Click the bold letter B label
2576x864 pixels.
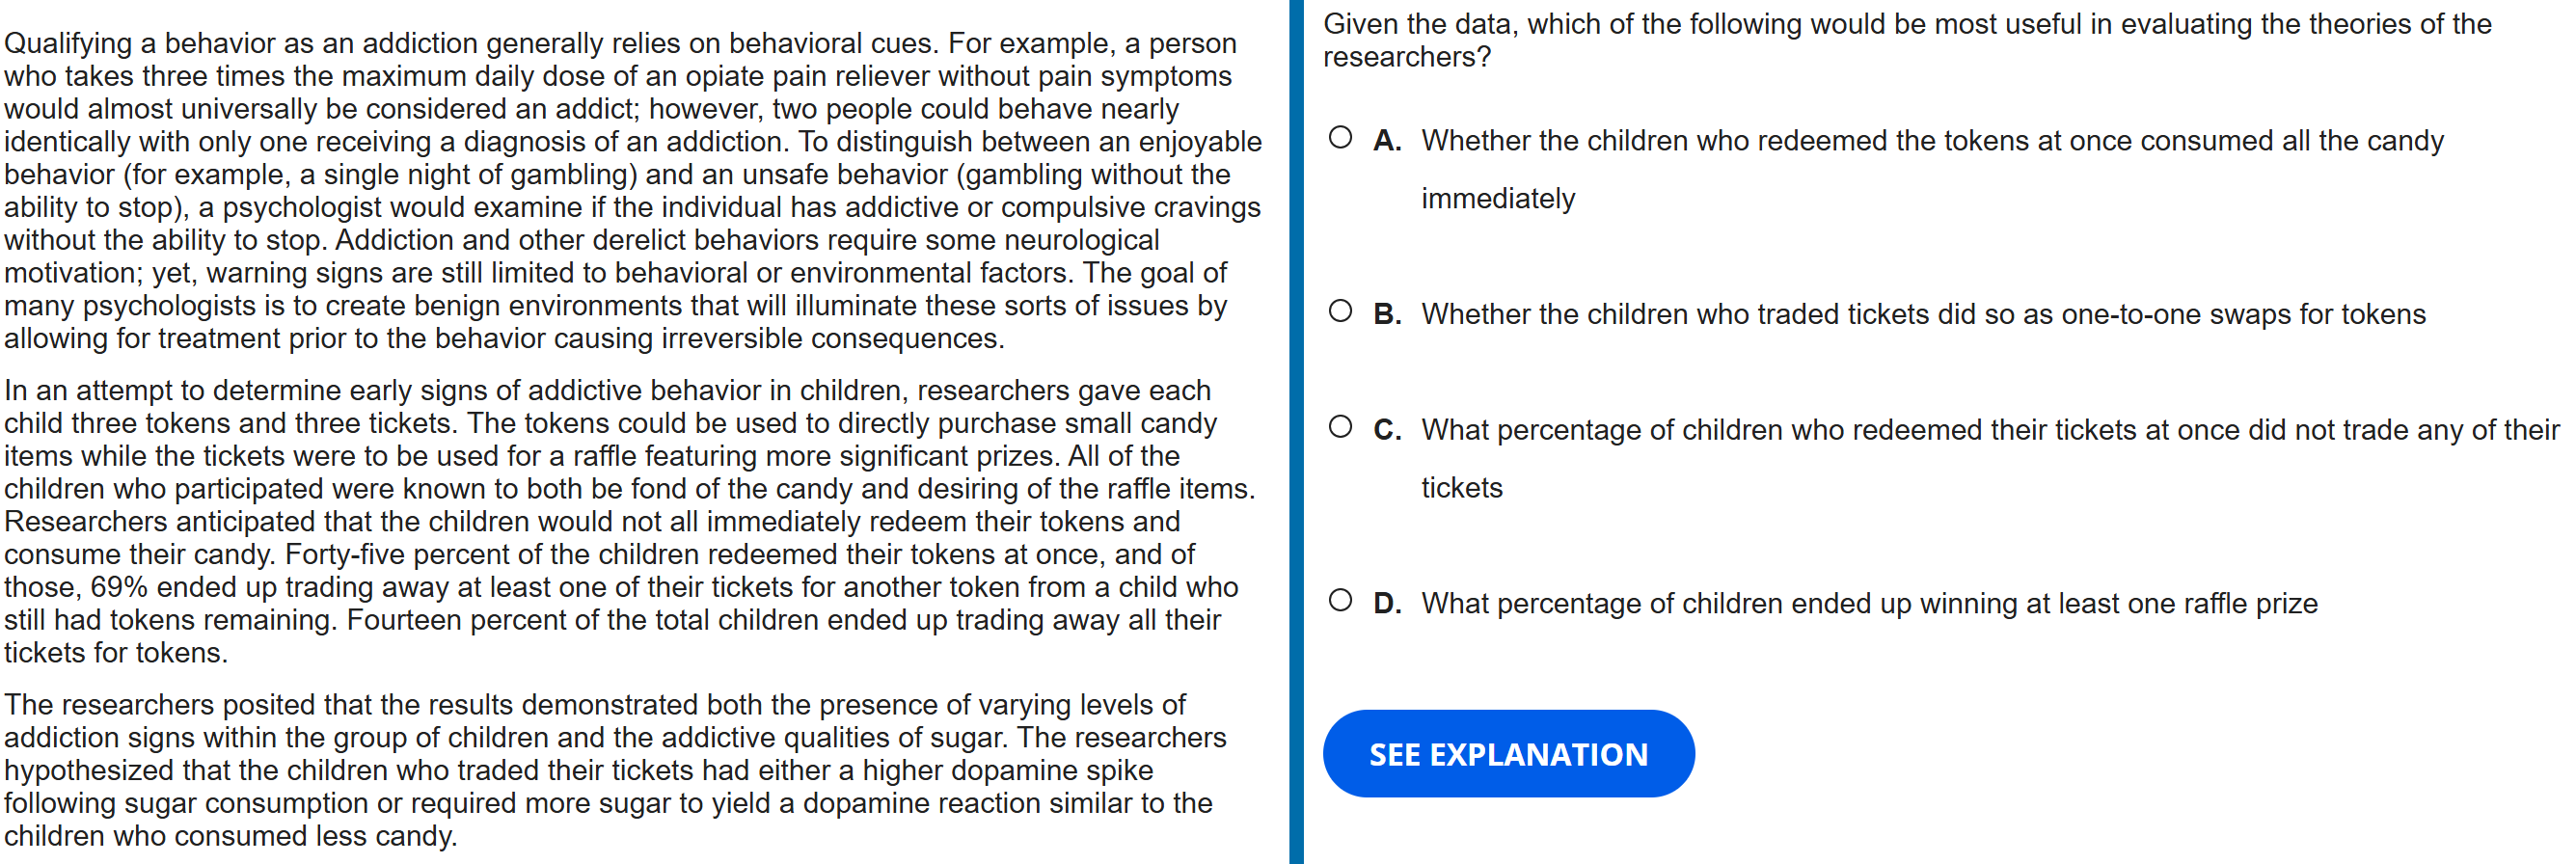(1386, 315)
